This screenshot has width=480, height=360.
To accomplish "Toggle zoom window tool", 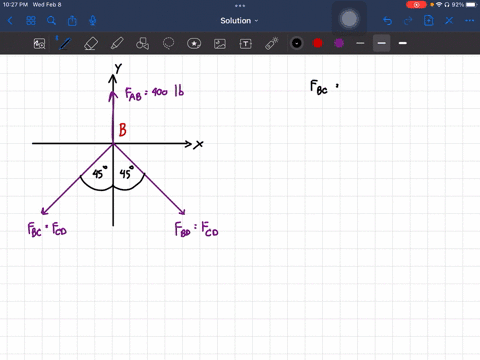I will [39, 44].
